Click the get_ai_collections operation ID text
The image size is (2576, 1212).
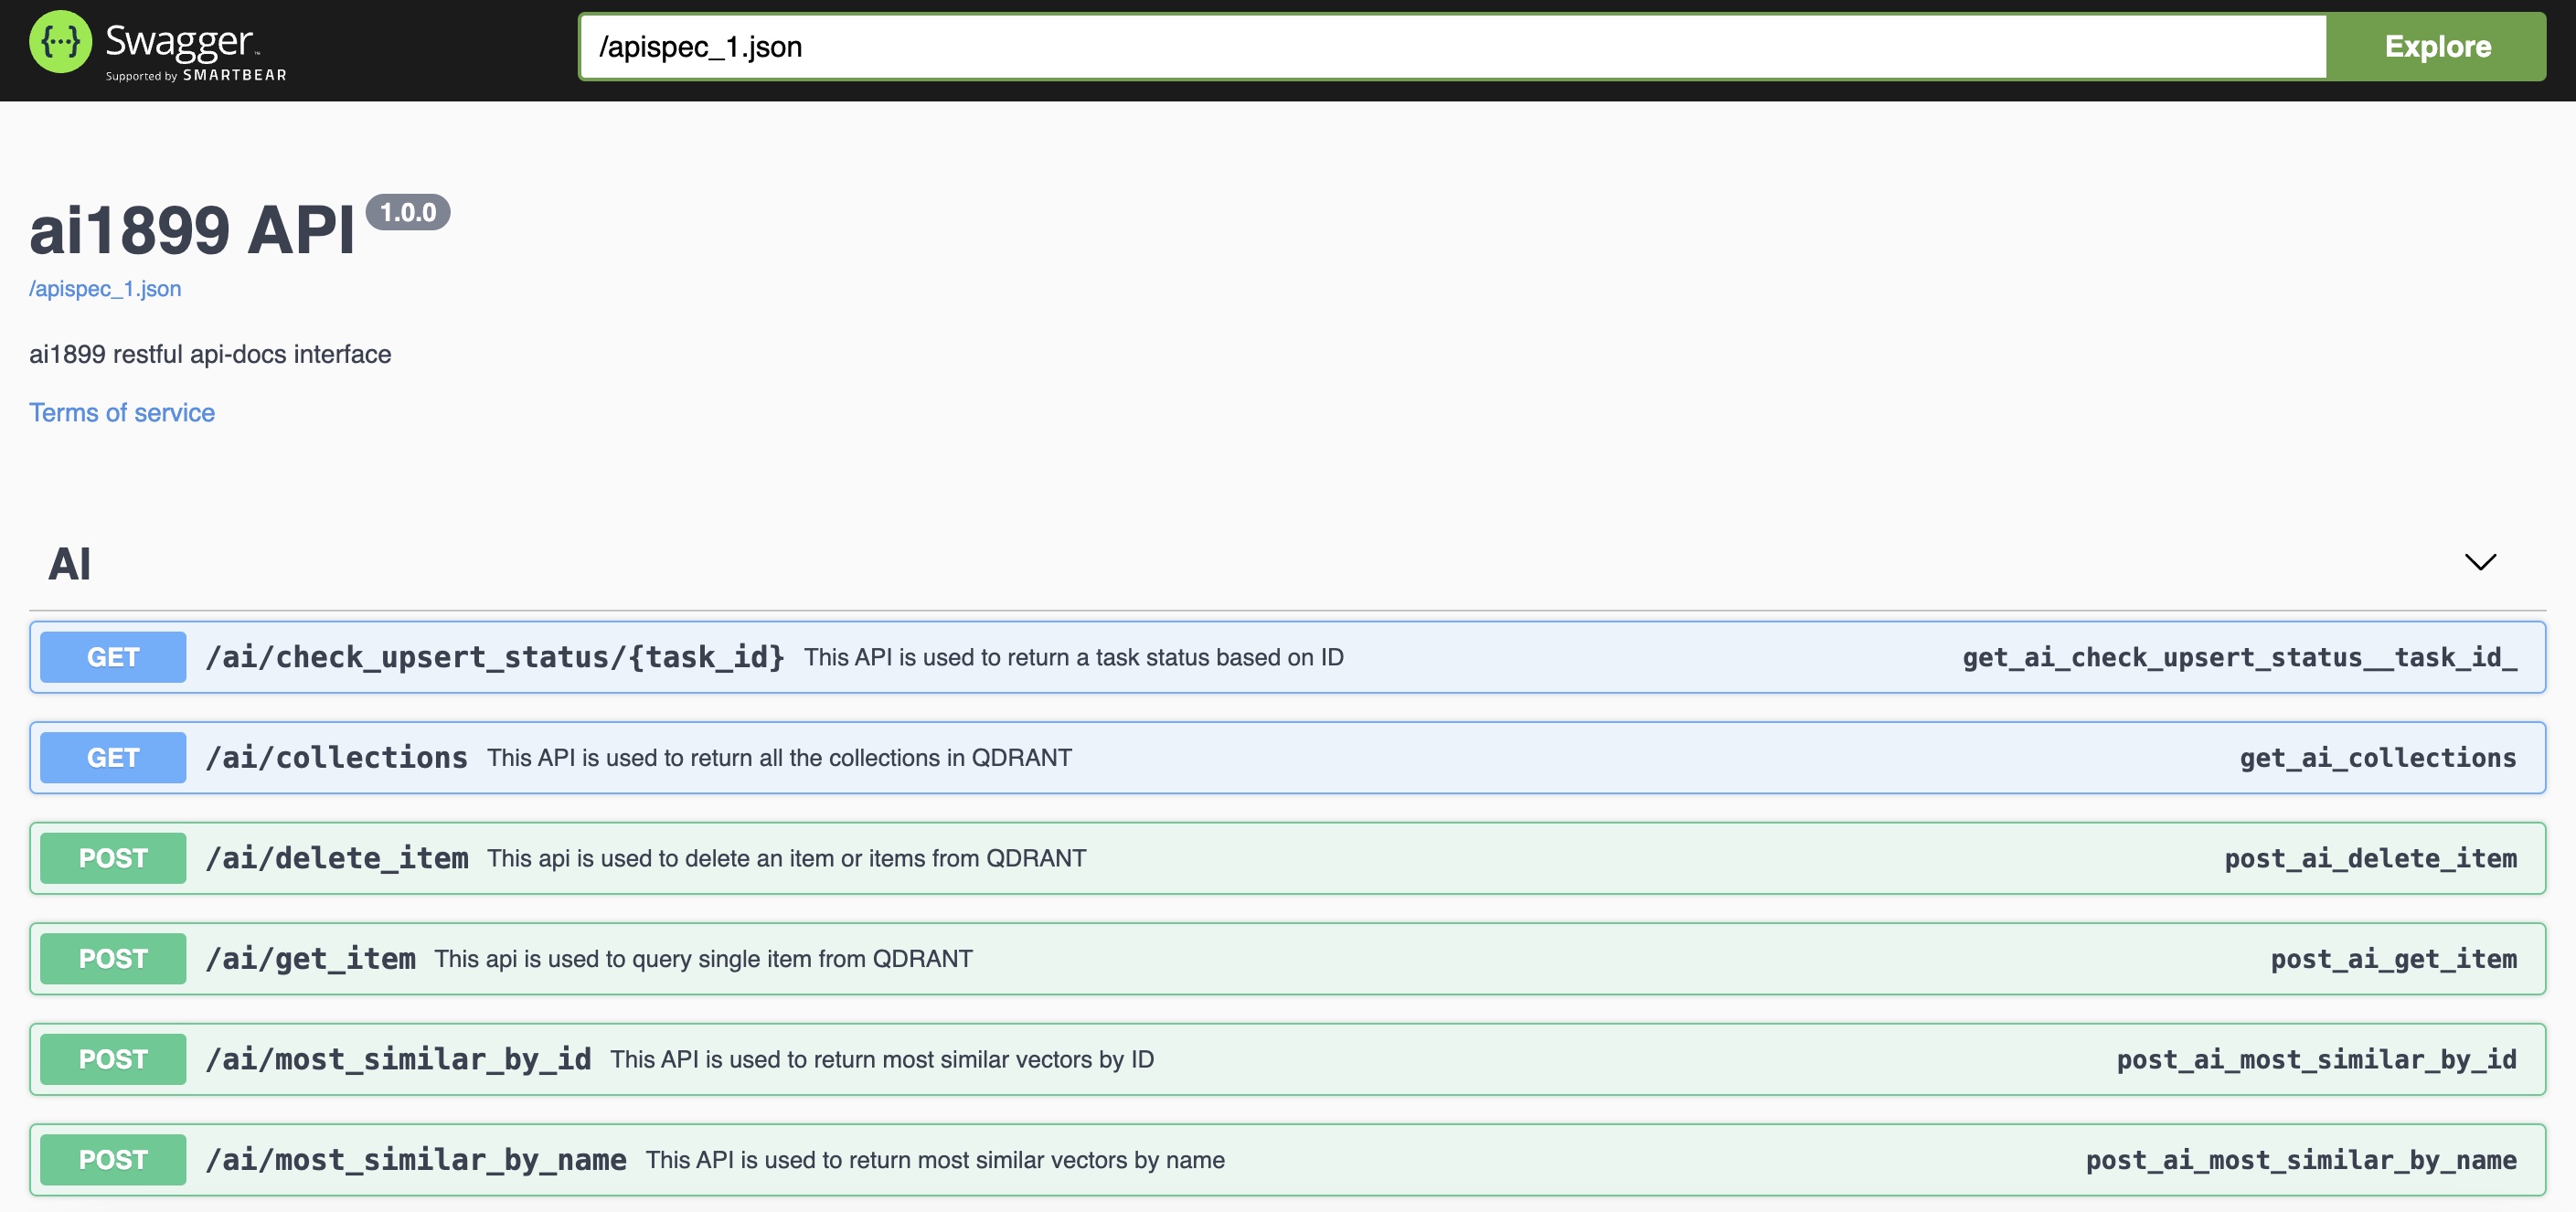pyautogui.click(x=2376, y=758)
